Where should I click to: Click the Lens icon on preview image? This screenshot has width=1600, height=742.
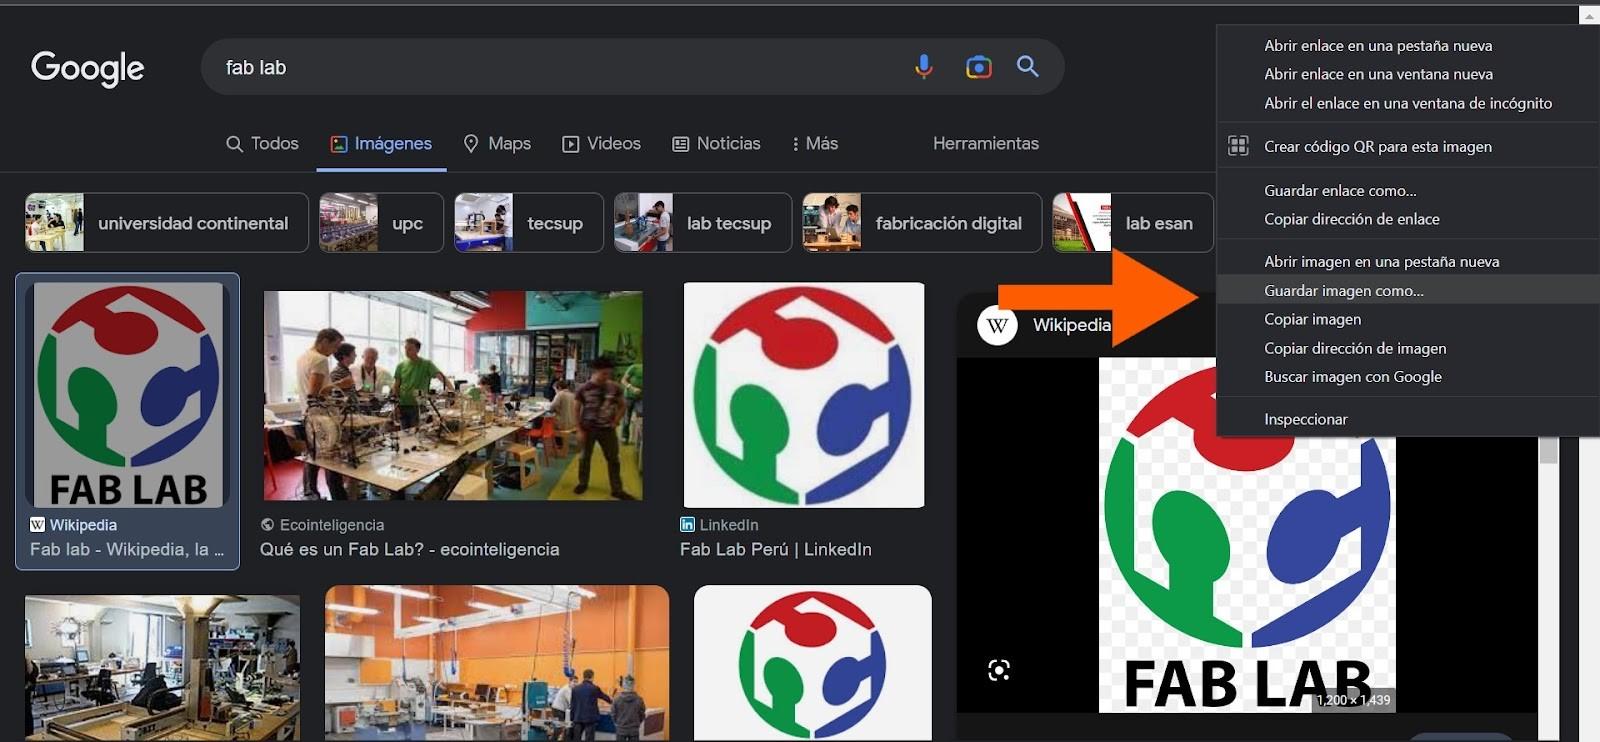[x=999, y=670]
